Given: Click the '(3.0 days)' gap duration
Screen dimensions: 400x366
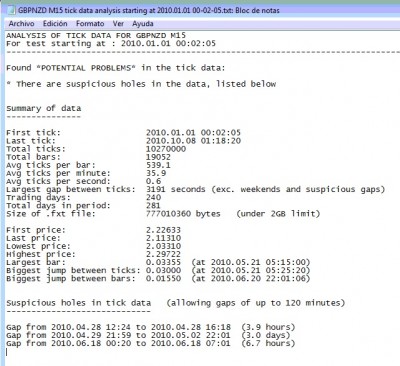Looking at the screenshot, I should [266, 335].
